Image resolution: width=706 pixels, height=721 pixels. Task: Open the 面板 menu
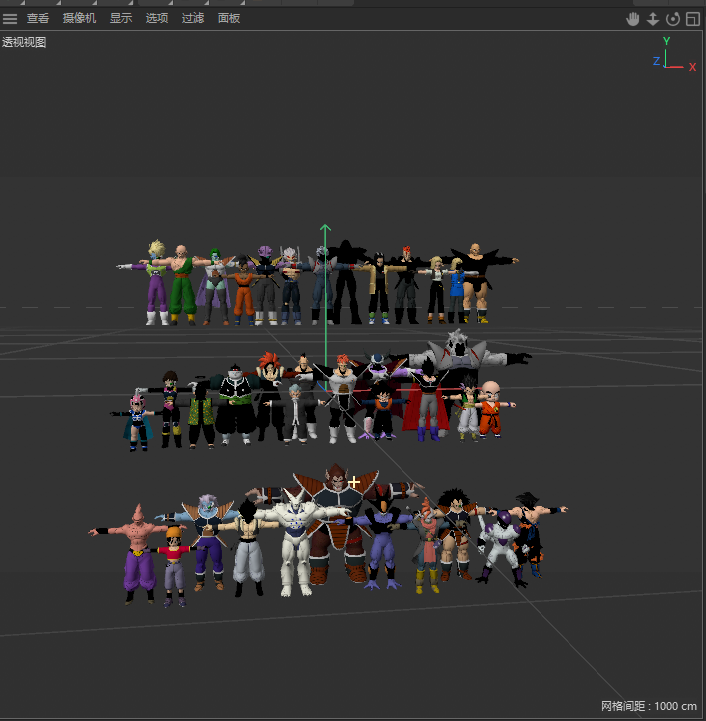pyautogui.click(x=229, y=18)
